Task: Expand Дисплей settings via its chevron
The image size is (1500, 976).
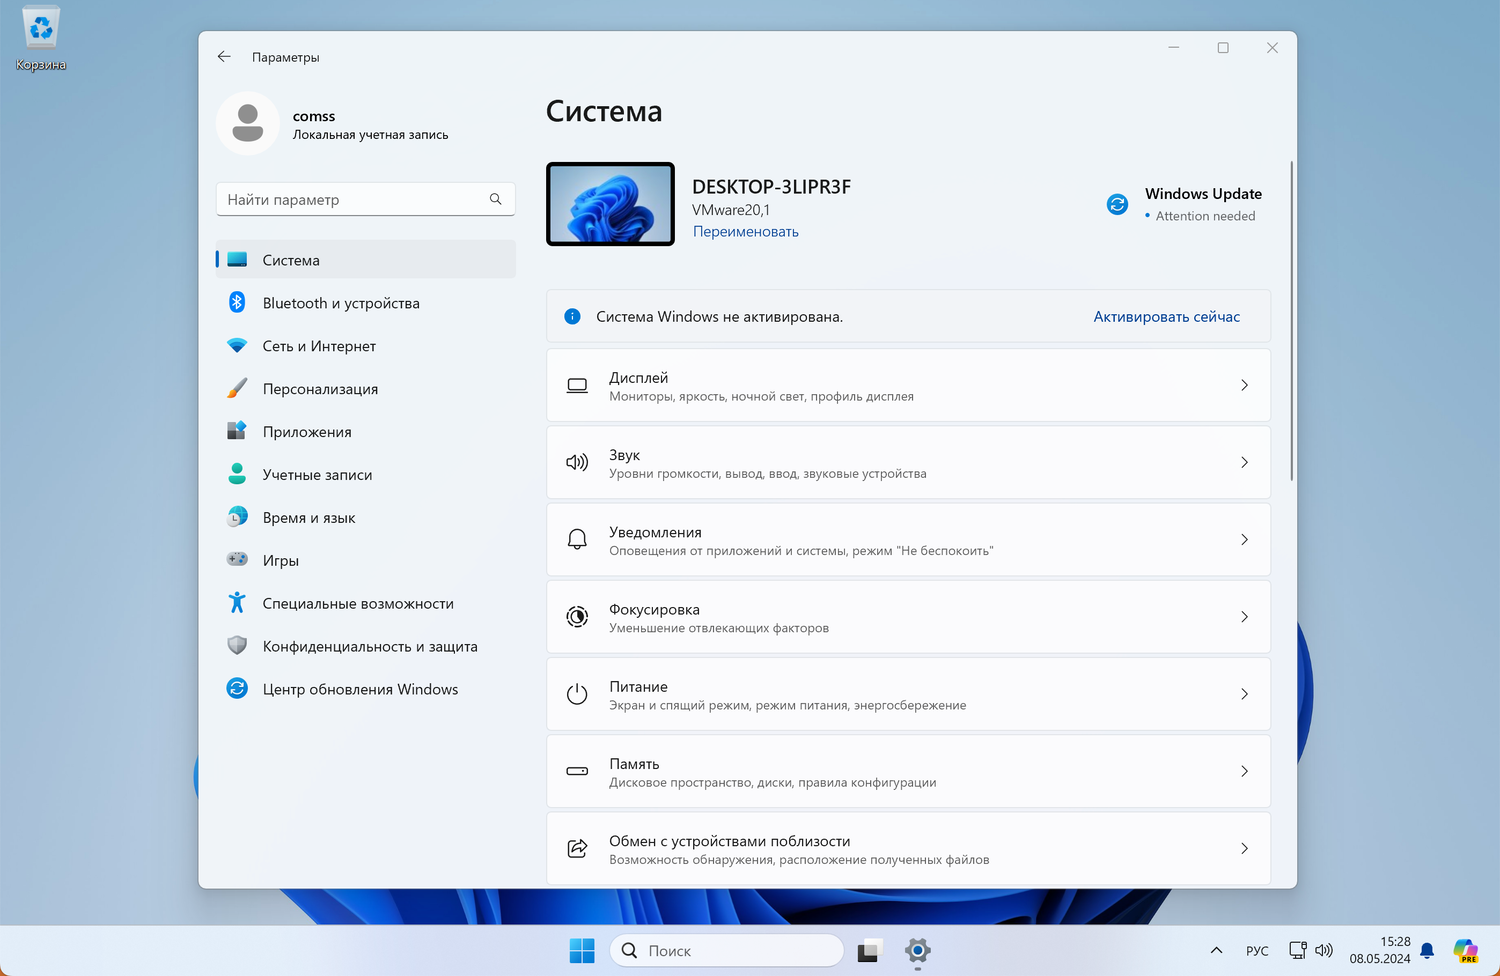Action: tap(1244, 385)
